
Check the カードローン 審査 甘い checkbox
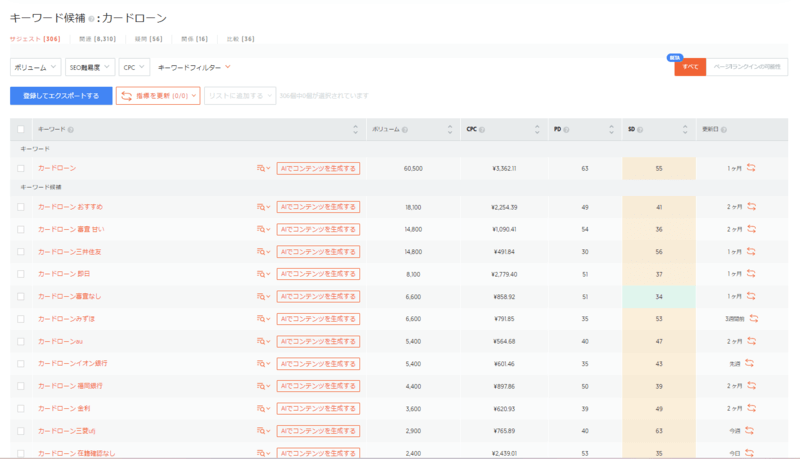(21, 230)
